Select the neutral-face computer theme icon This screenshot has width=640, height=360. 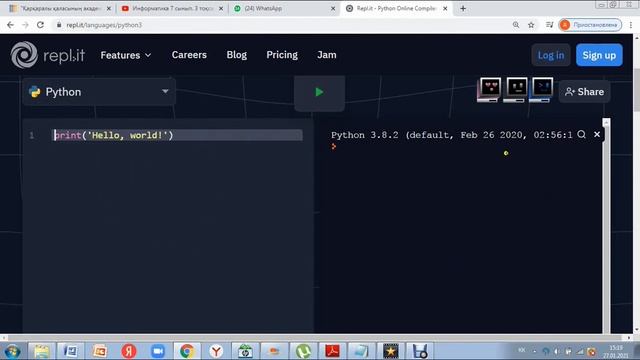pos(516,89)
